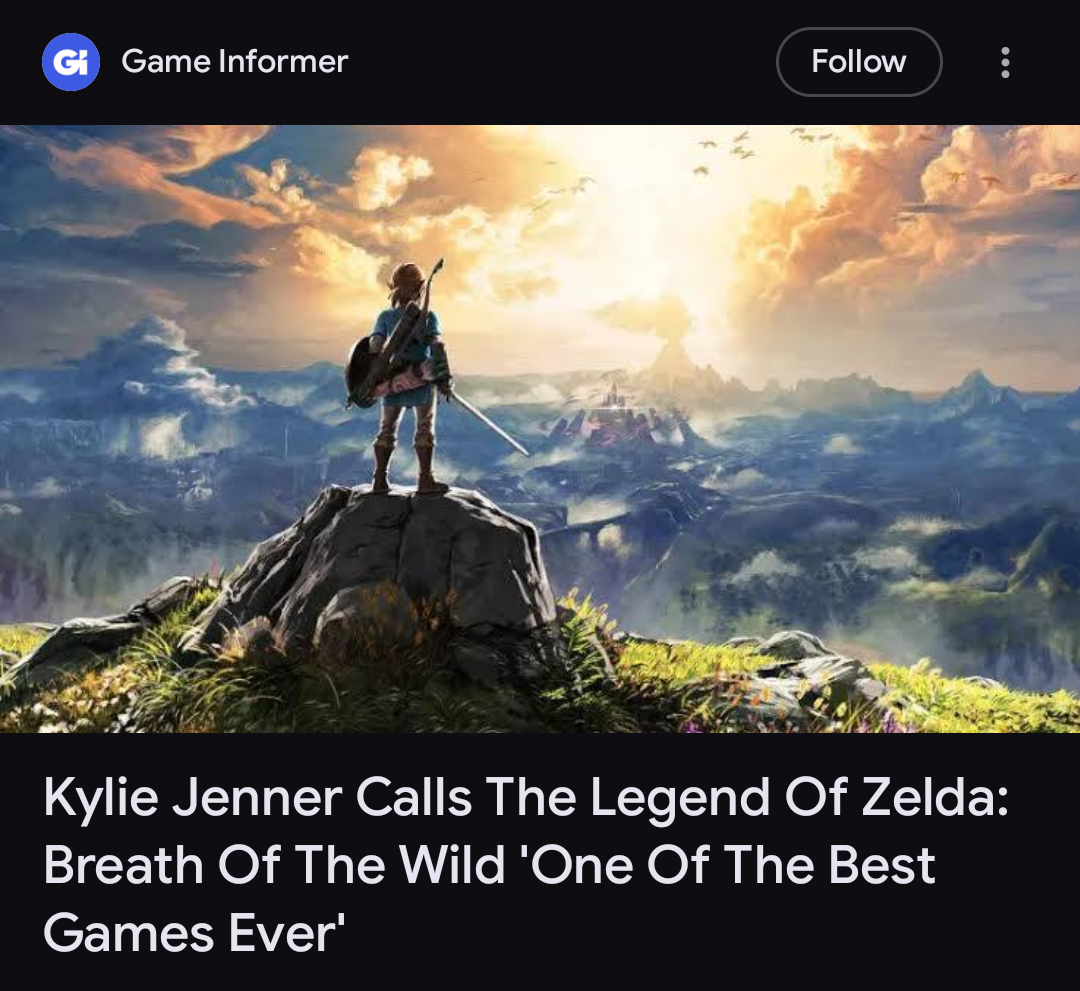
Task: Click the Game Informer GI logo icon
Action: coord(70,62)
